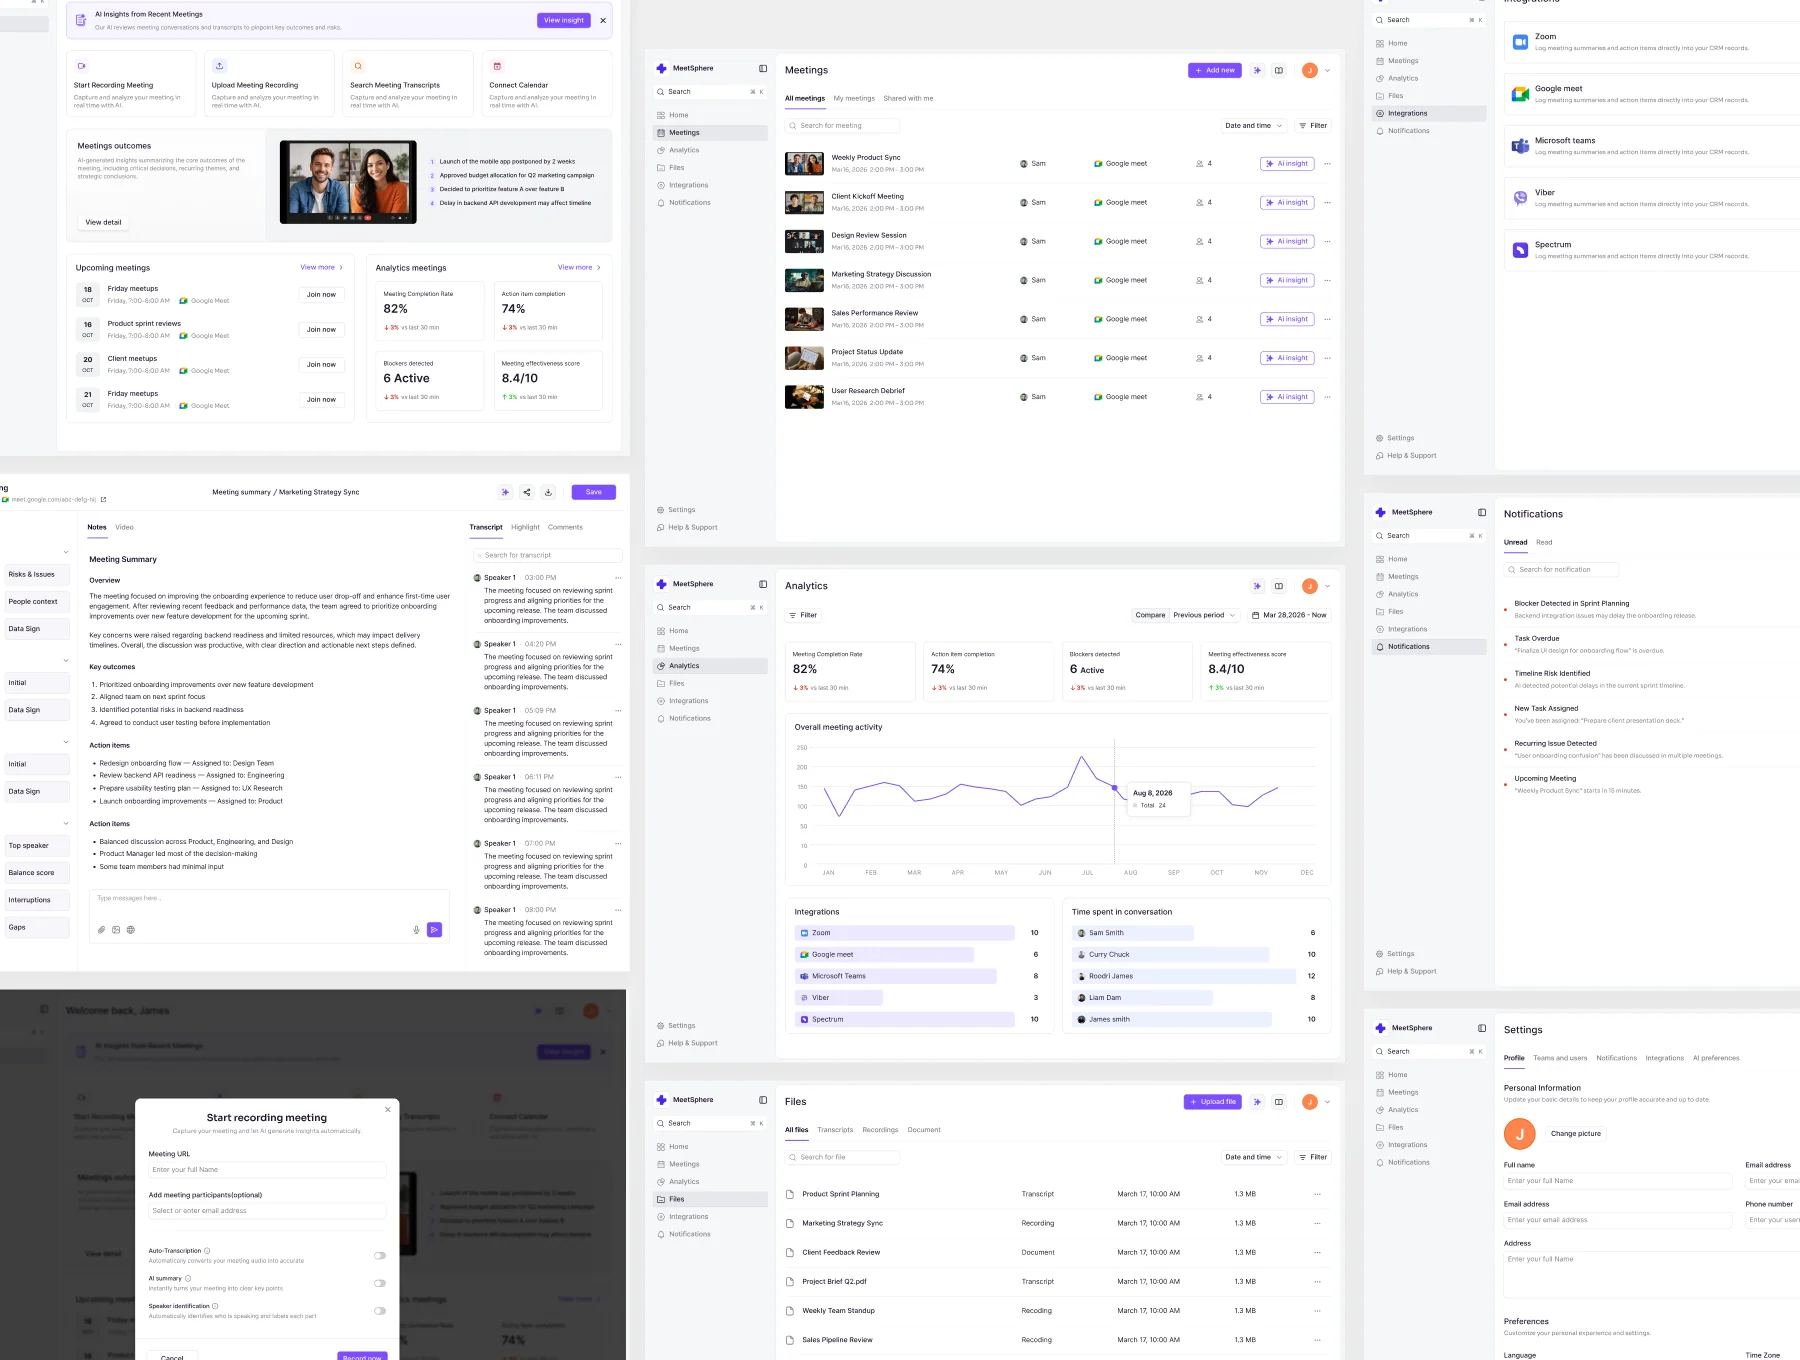Click the microphone icon in the message box
The image size is (1800, 1360).
(416, 930)
